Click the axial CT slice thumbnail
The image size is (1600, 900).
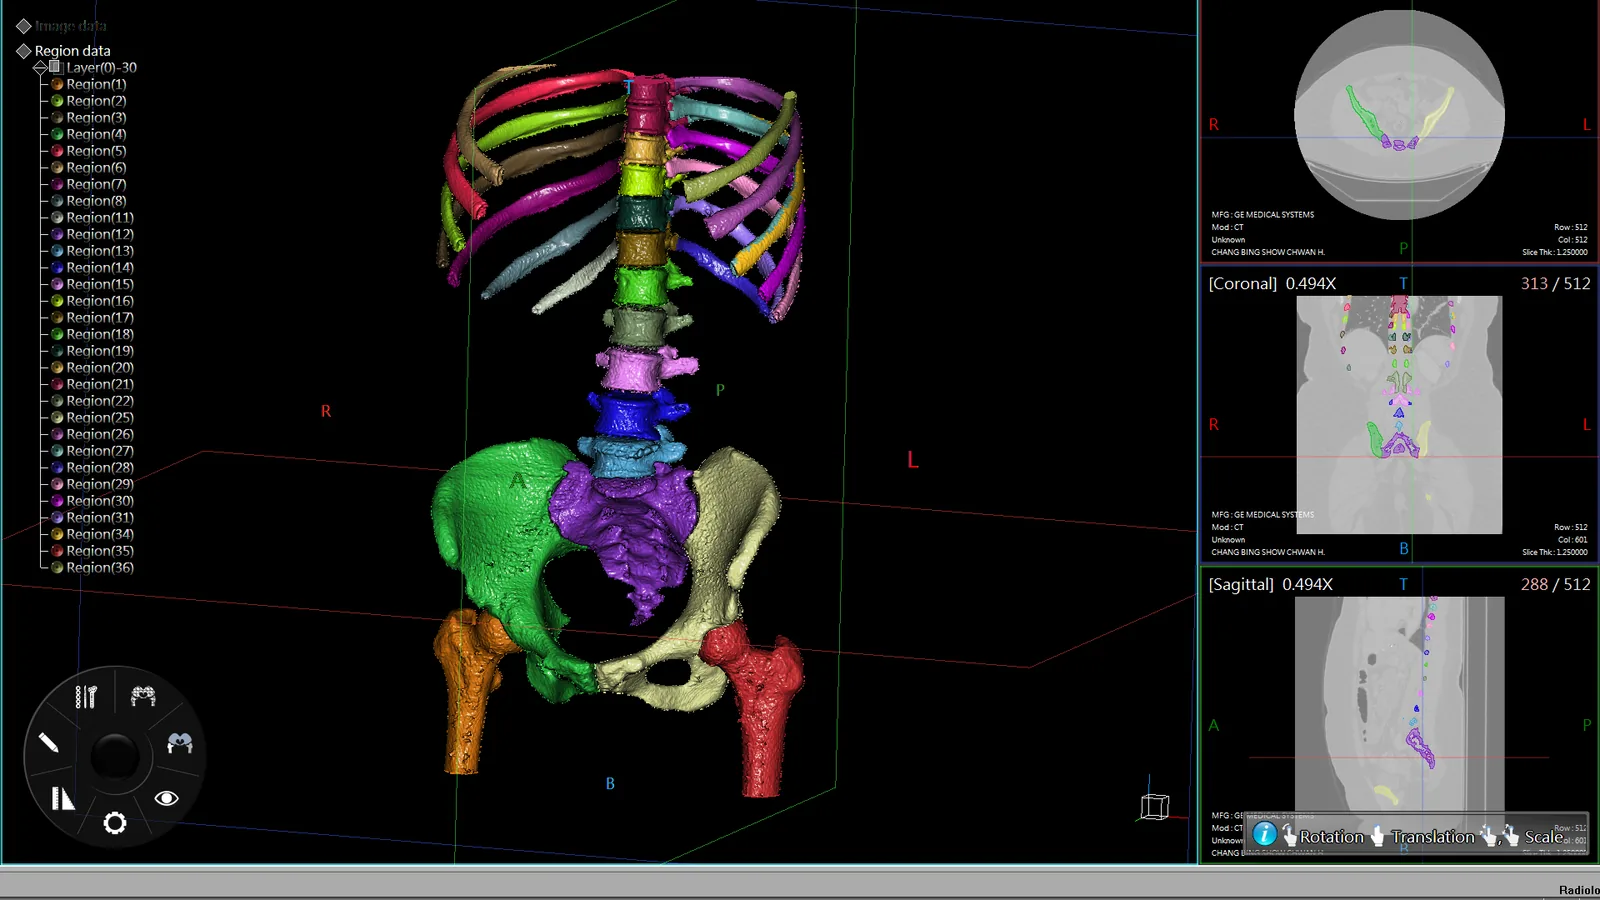tap(1399, 115)
